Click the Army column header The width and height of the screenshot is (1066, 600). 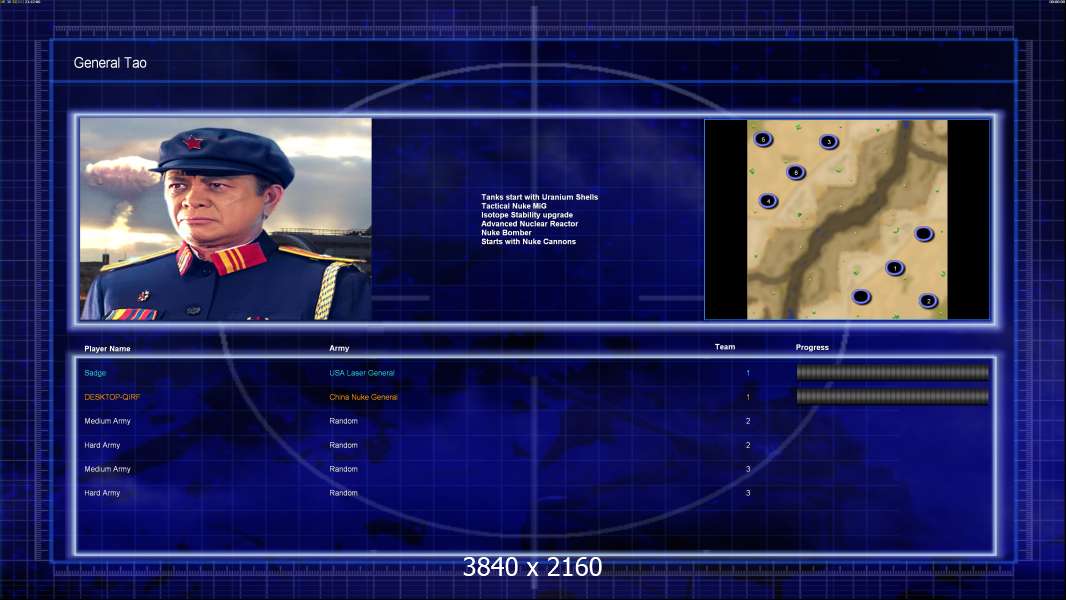339,349
